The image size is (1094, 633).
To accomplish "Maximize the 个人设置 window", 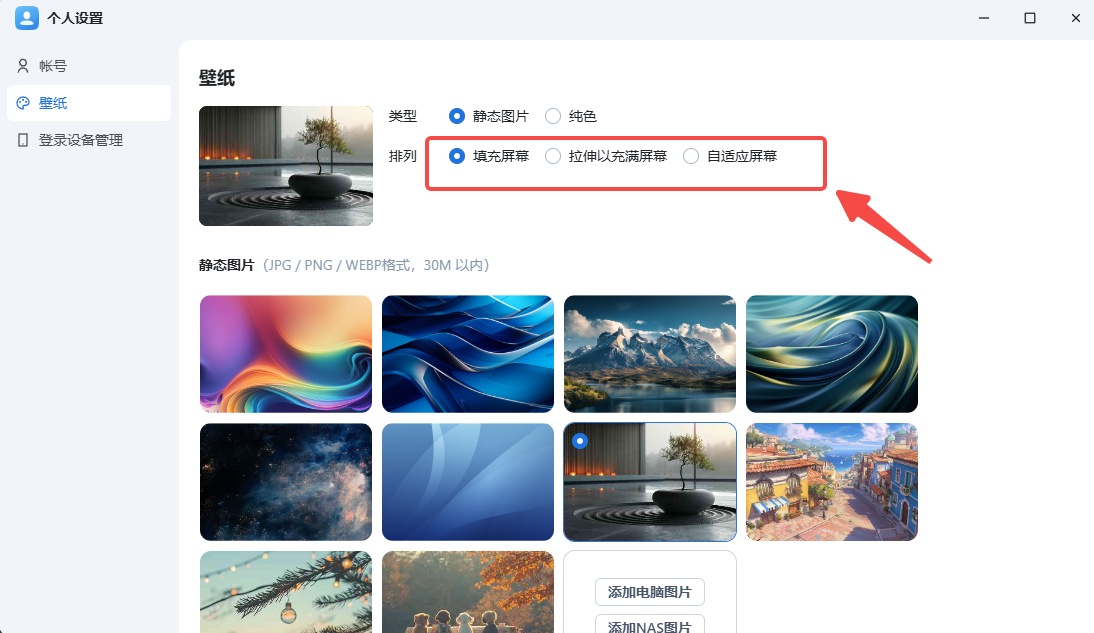I will pyautogui.click(x=1030, y=18).
